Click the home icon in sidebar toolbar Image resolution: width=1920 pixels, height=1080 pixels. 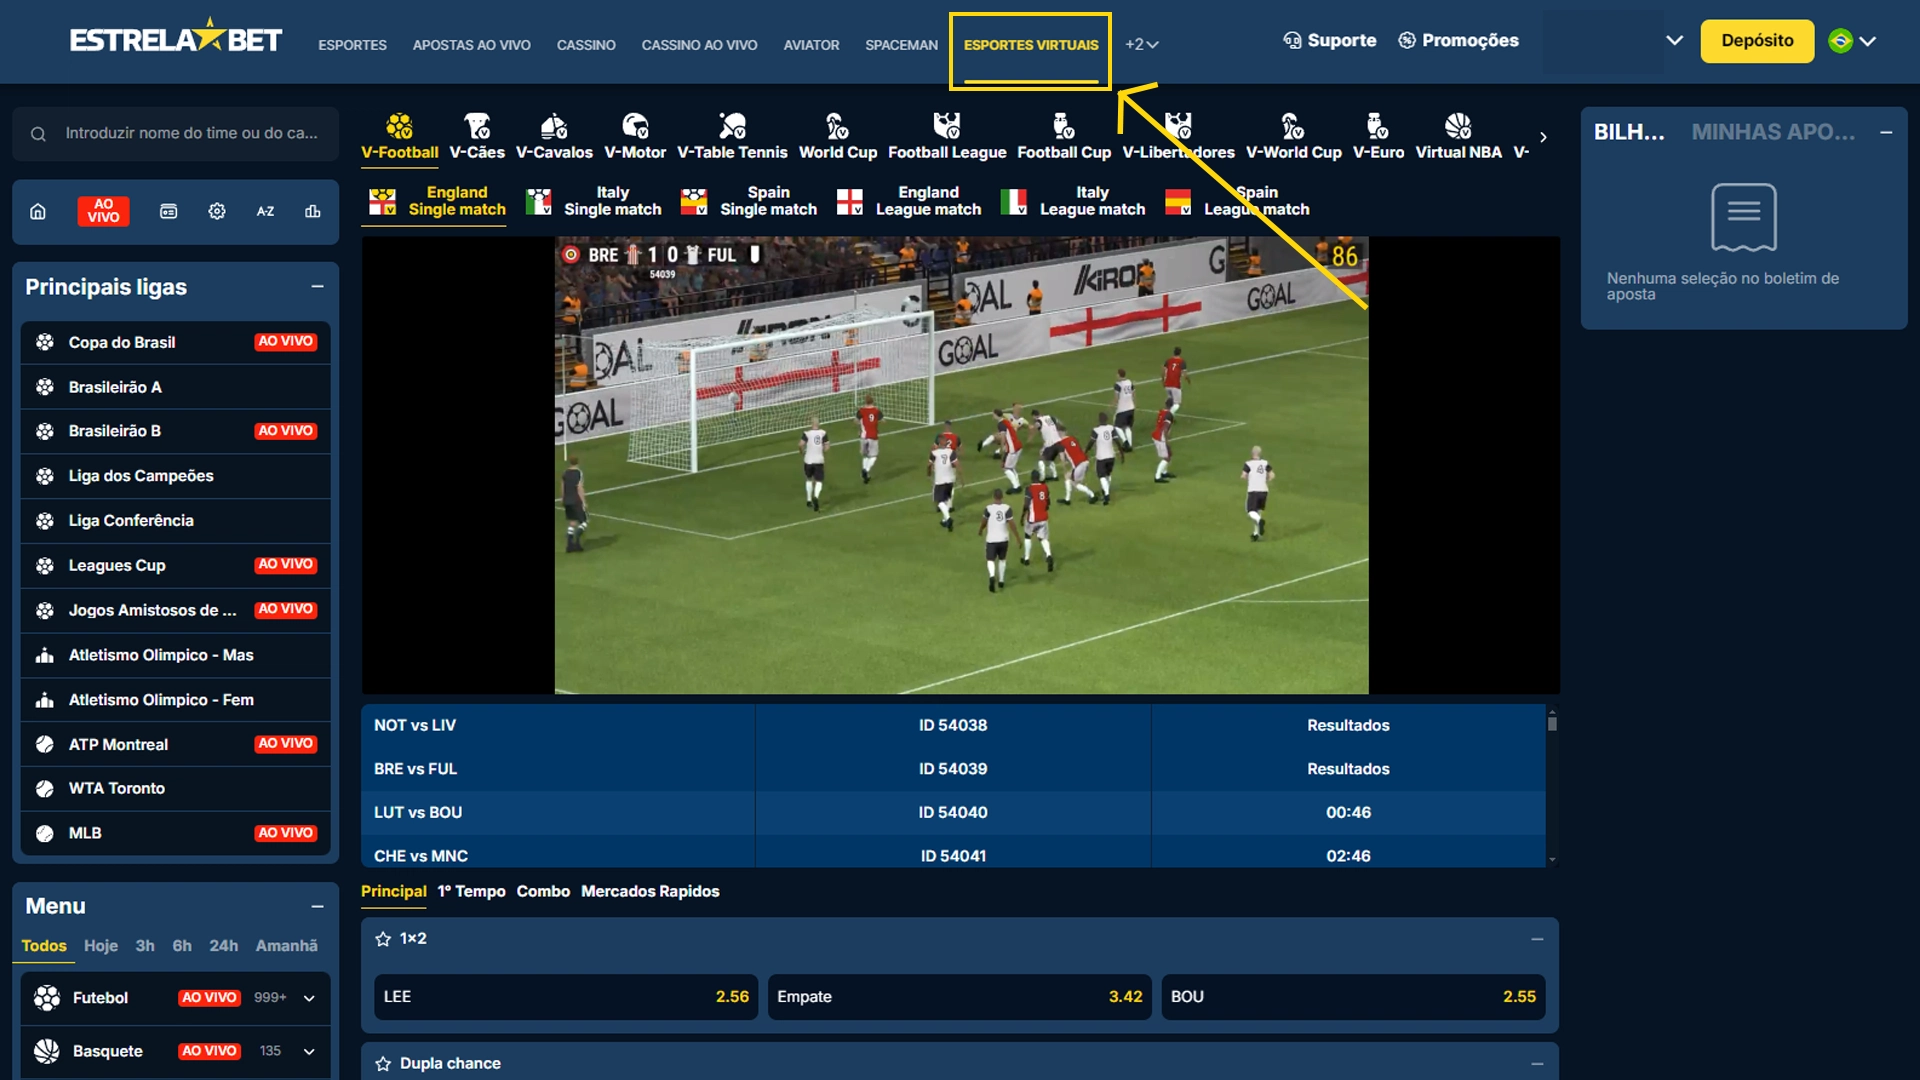point(38,211)
